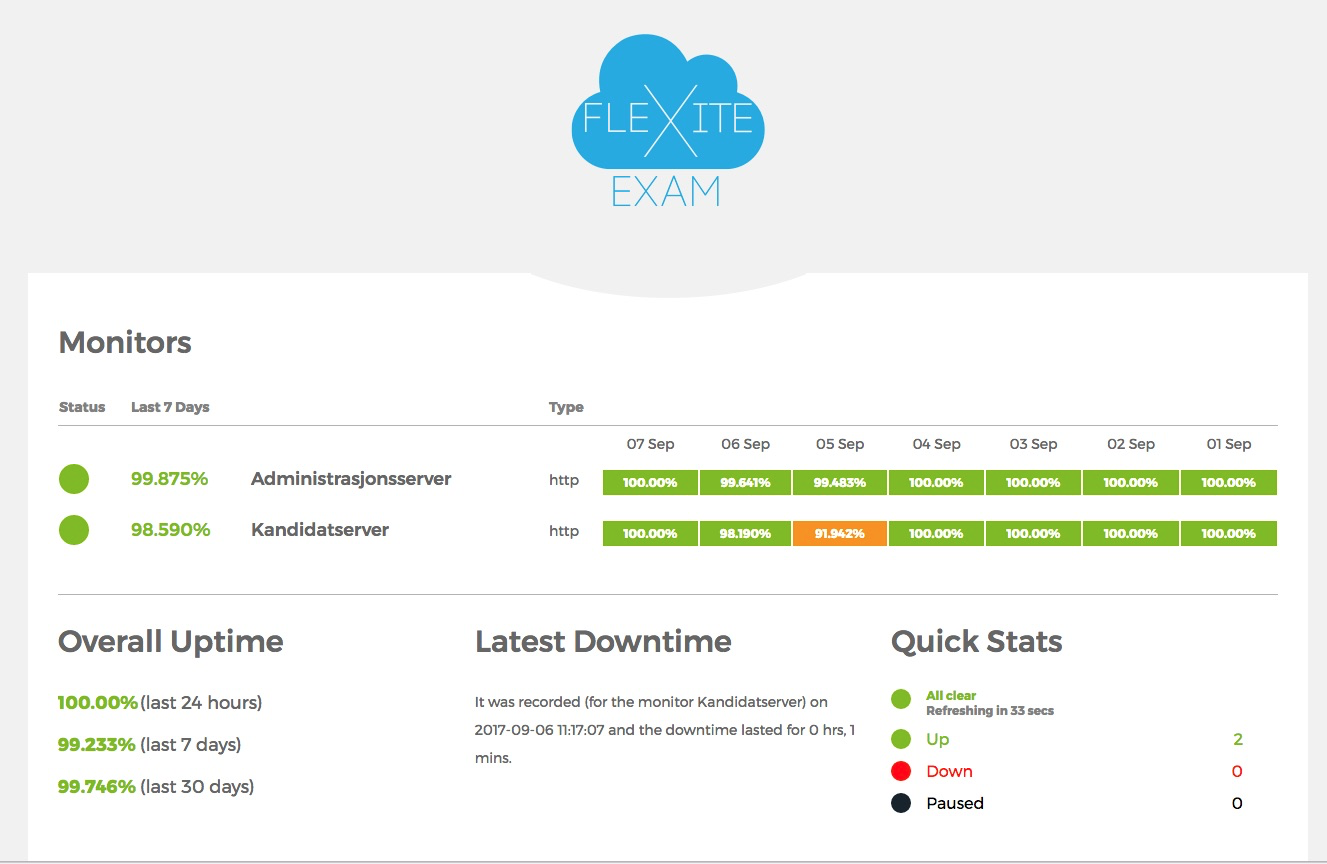Image resolution: width=1327 pixels, height=864 pixels.
Task: Click the 02 Sep column date
Action: pyautogui.click(x=1131, y=444)
